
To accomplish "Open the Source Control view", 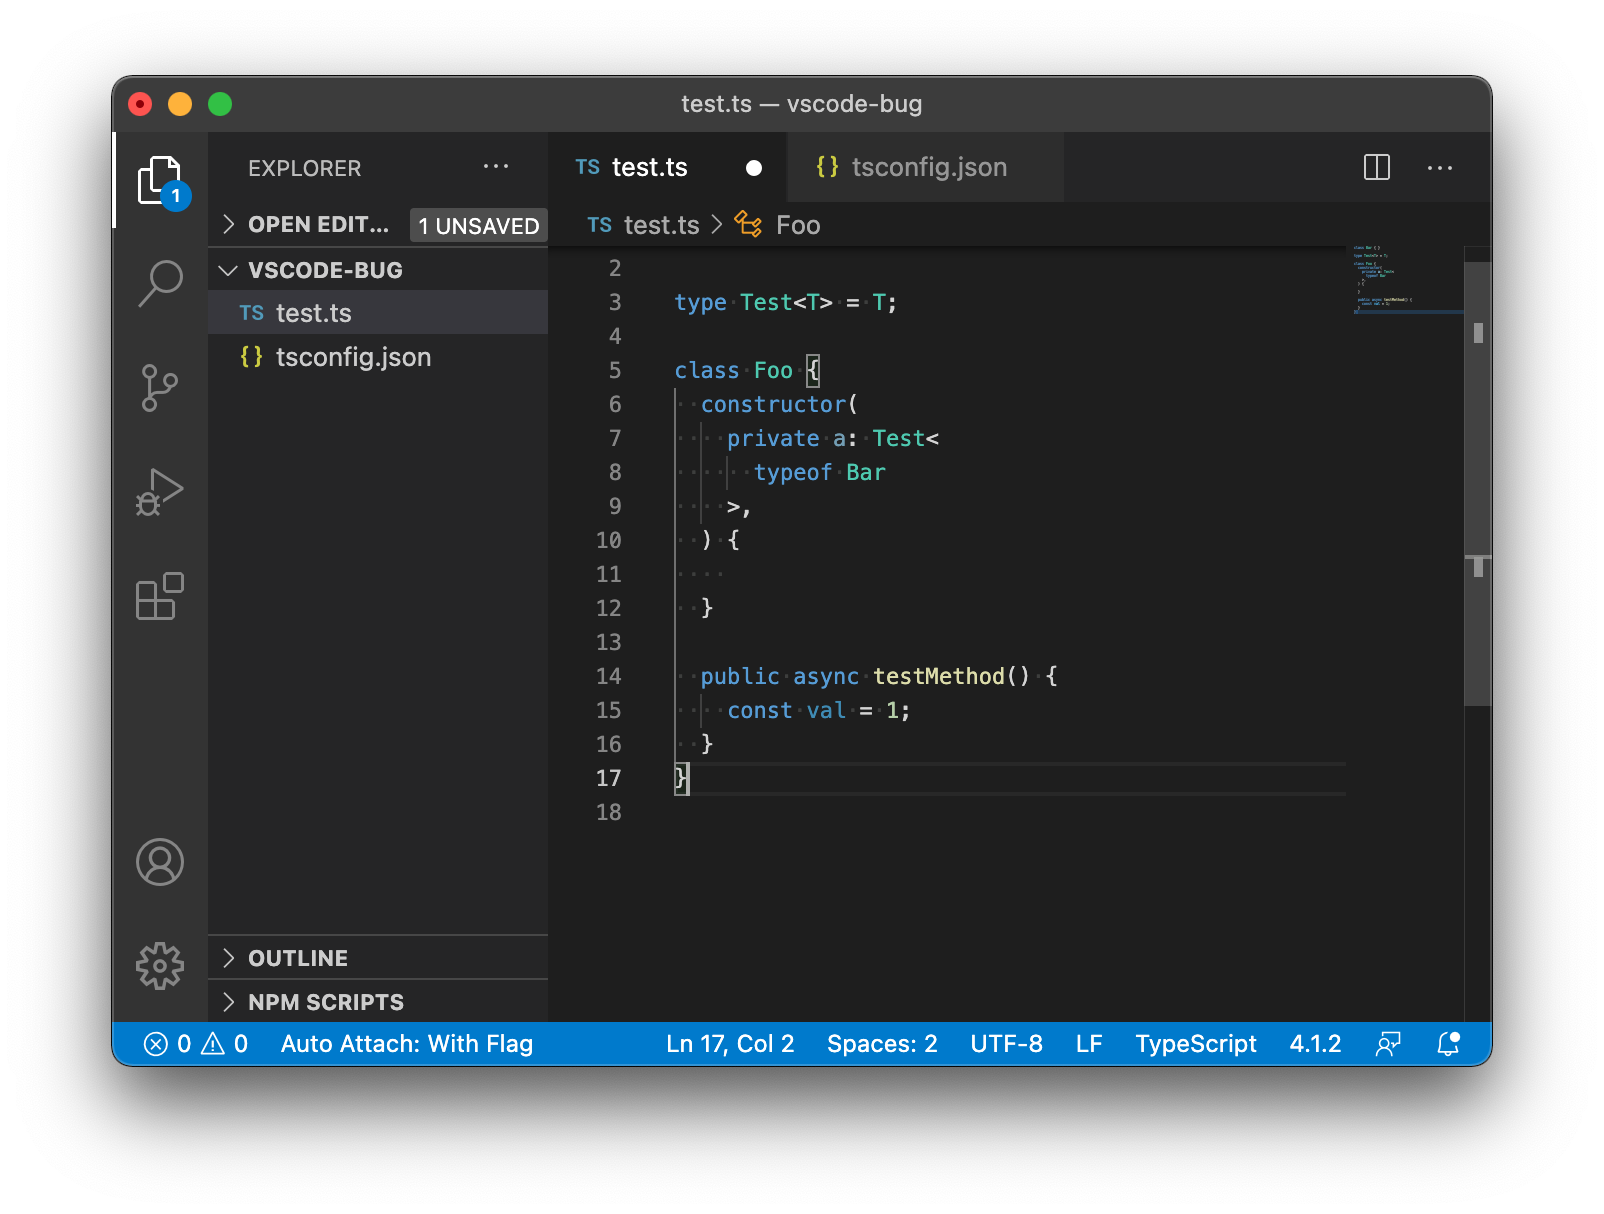I will 160,388.
